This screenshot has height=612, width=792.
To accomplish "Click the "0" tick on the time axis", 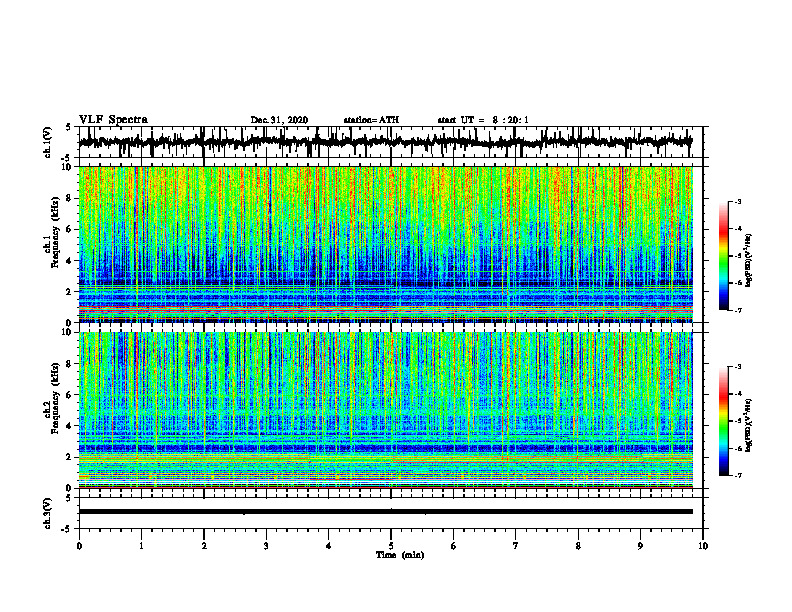I will coord(79,546).
